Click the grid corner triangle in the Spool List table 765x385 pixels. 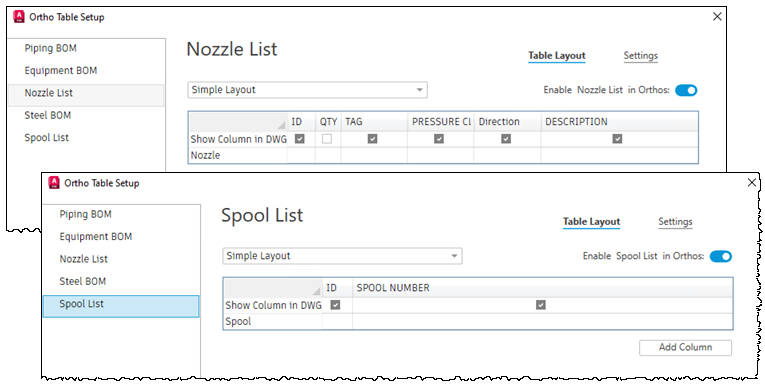[x=316, y=291]
